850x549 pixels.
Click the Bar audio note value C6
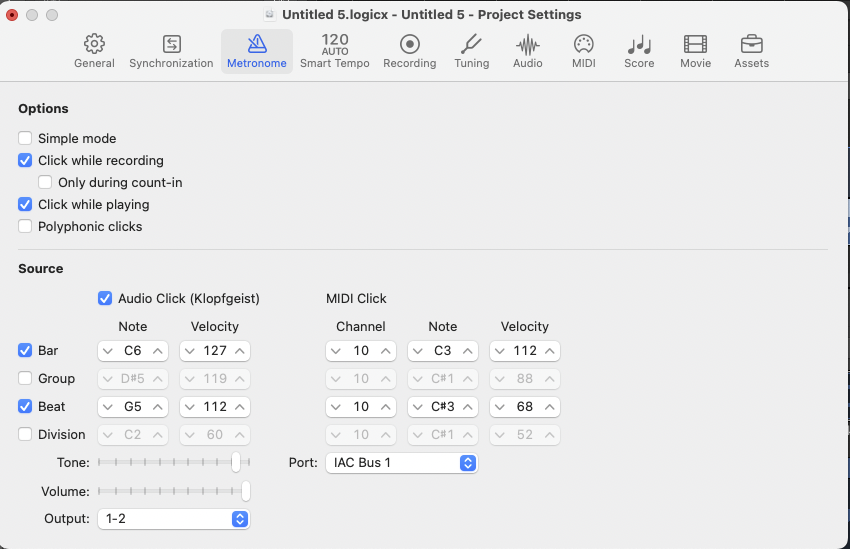[x=133, y=351]
